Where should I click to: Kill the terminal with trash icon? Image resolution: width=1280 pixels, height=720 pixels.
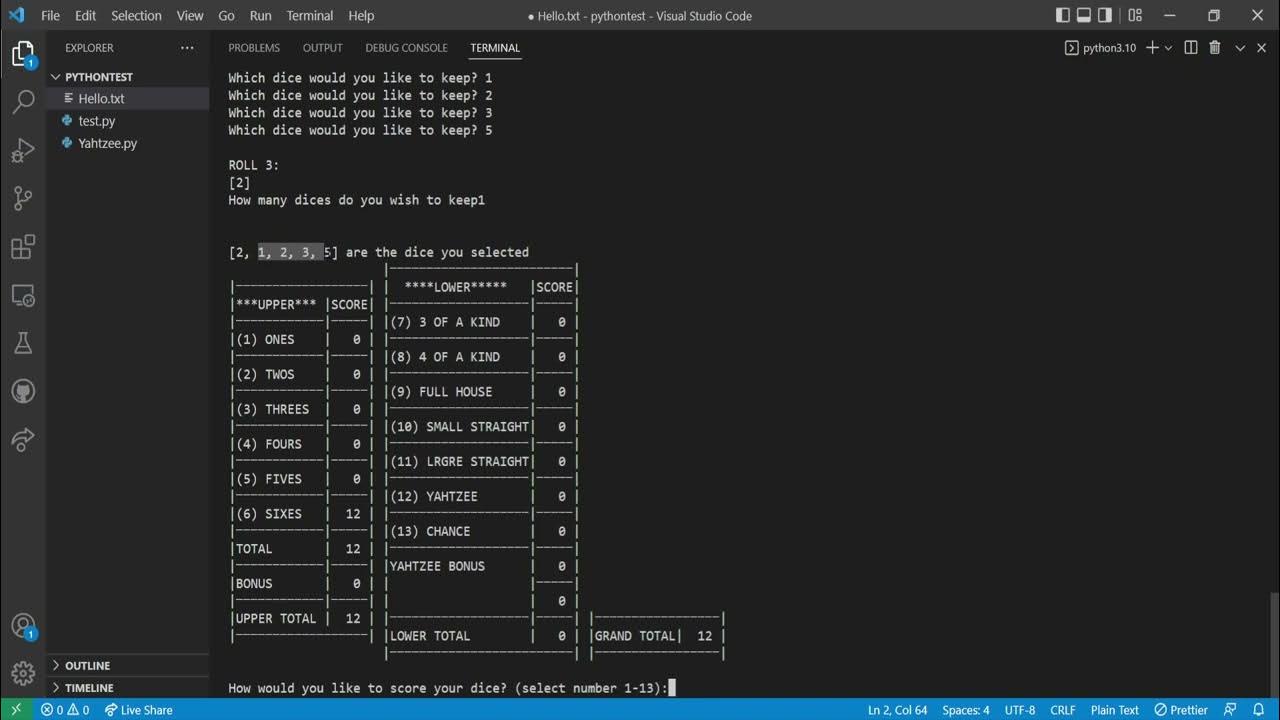click(1215, 48)
